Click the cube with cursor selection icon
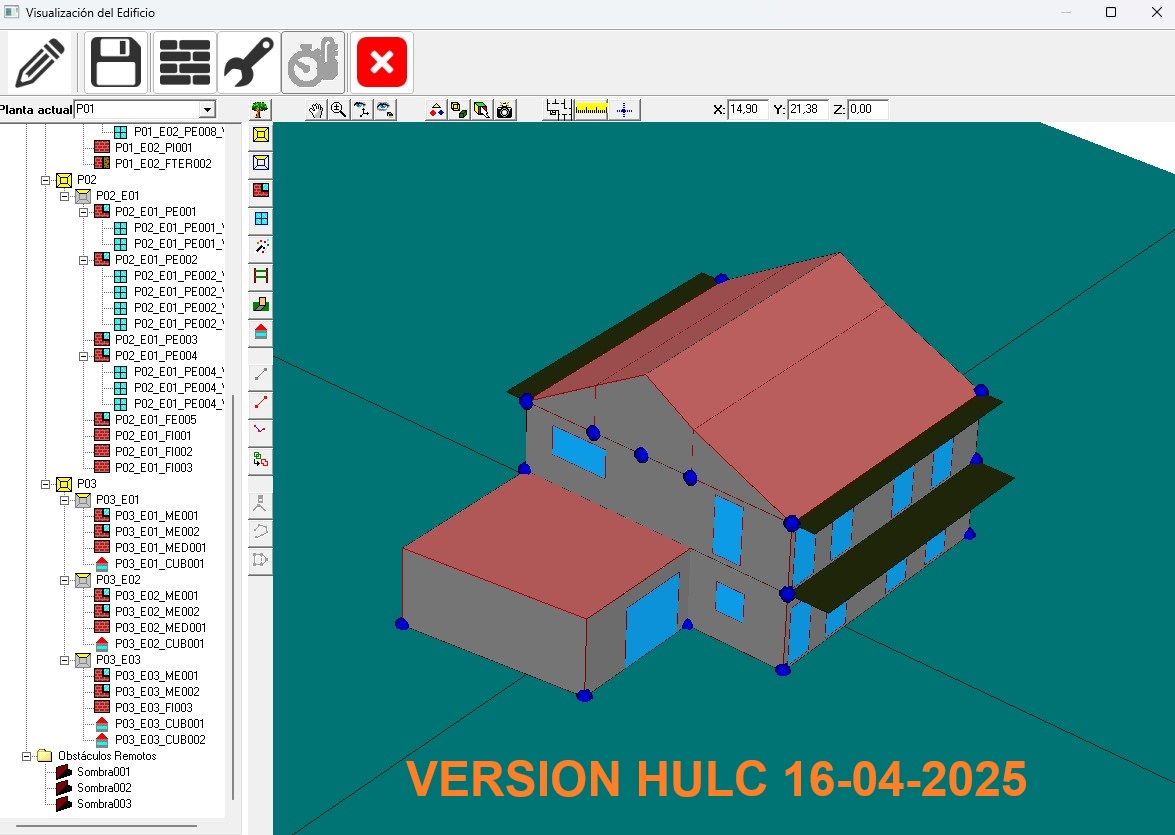The height and width of the screenshot is (835, 1175). pyautogui.click(x=482, y=110)
